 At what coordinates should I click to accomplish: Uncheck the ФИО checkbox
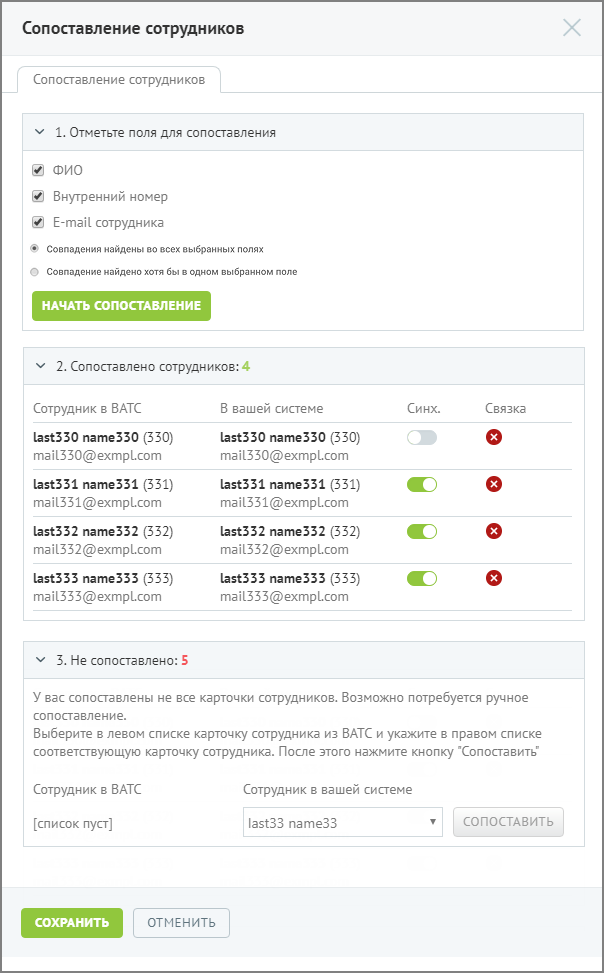pos(38,170)
